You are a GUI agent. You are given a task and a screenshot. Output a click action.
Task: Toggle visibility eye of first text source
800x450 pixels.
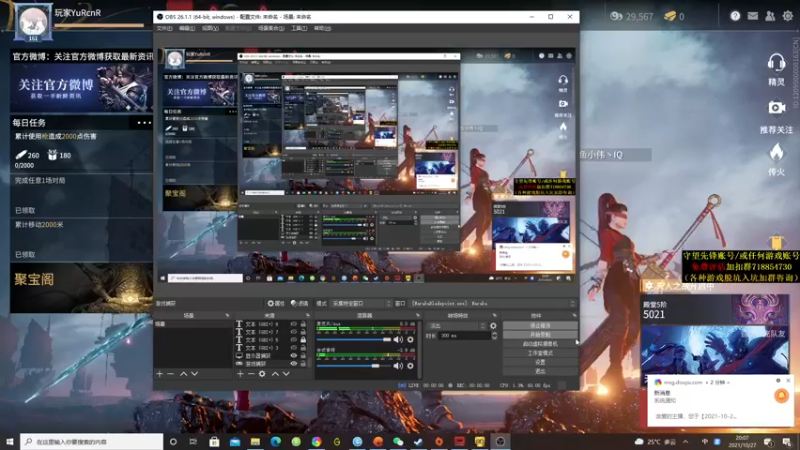coord(294,324)
